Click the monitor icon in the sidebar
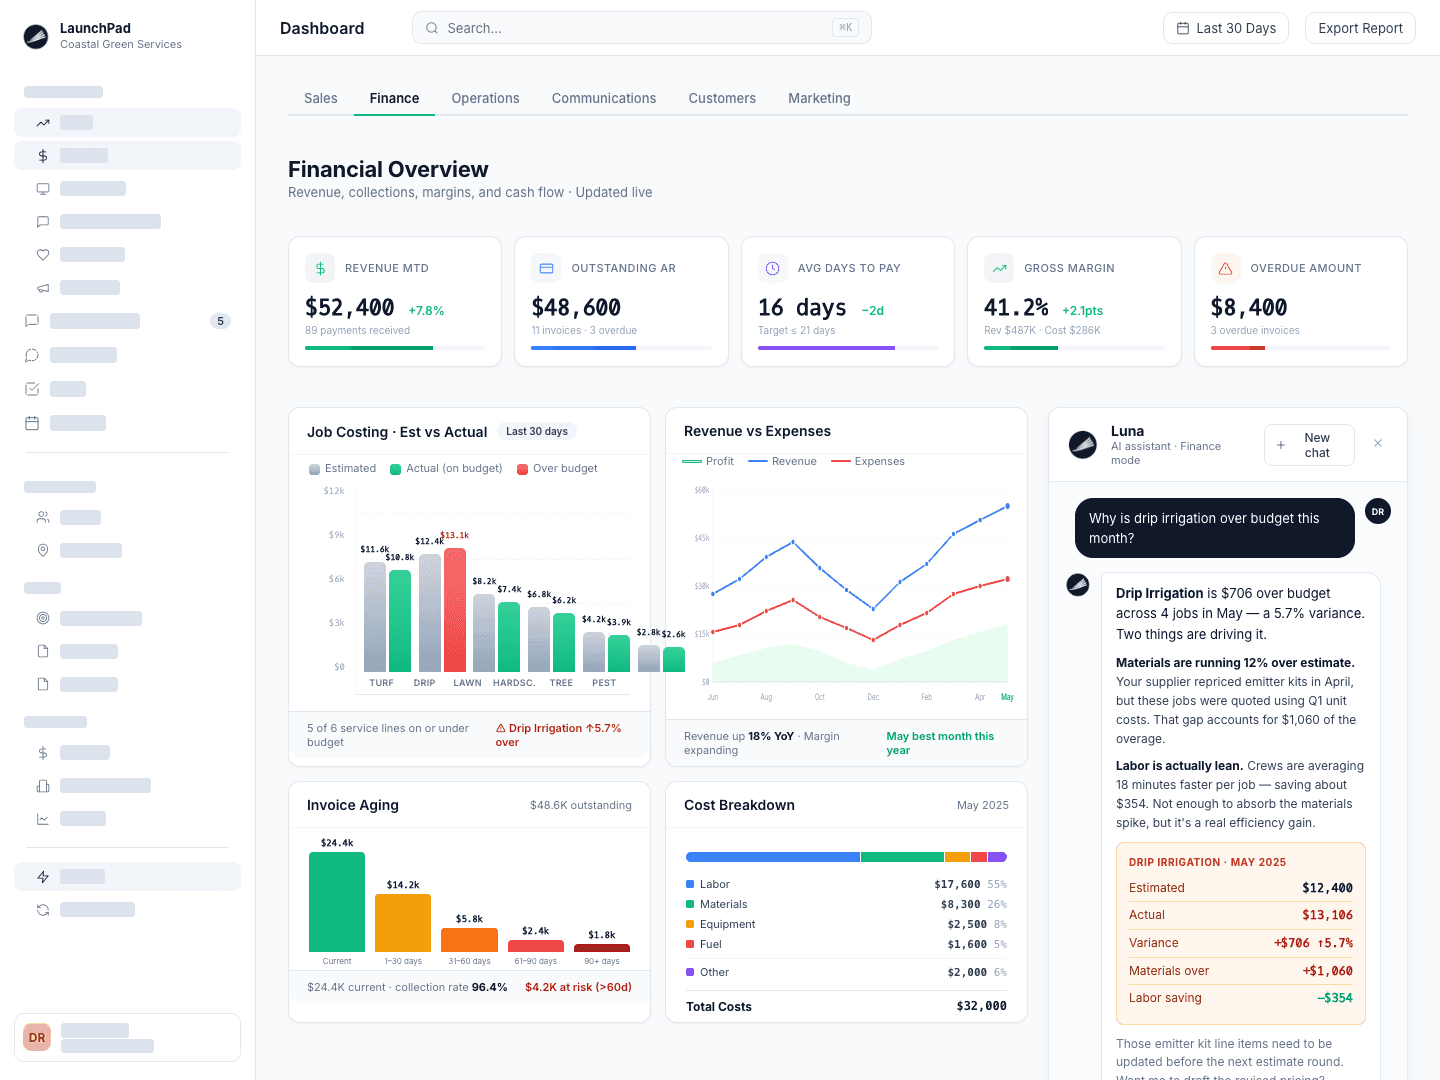The image size is (1440, 1080). click(43, 189)
